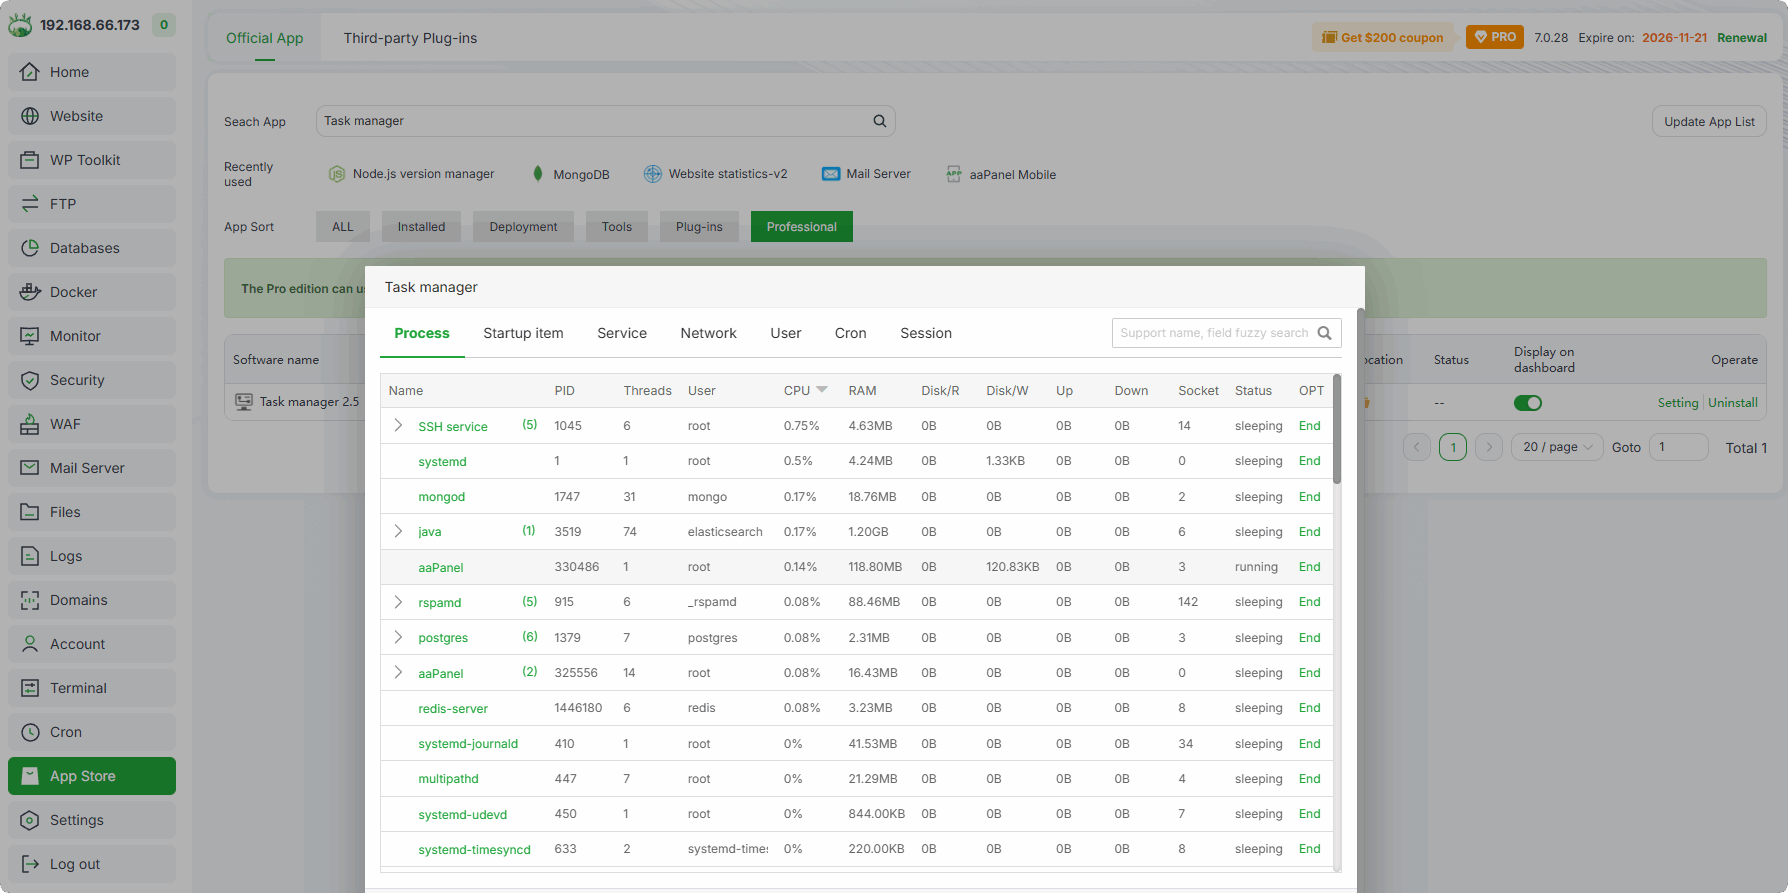1788x893 pixels.
Task: Click the search magnifier in app search
Action: coord(880,121)
